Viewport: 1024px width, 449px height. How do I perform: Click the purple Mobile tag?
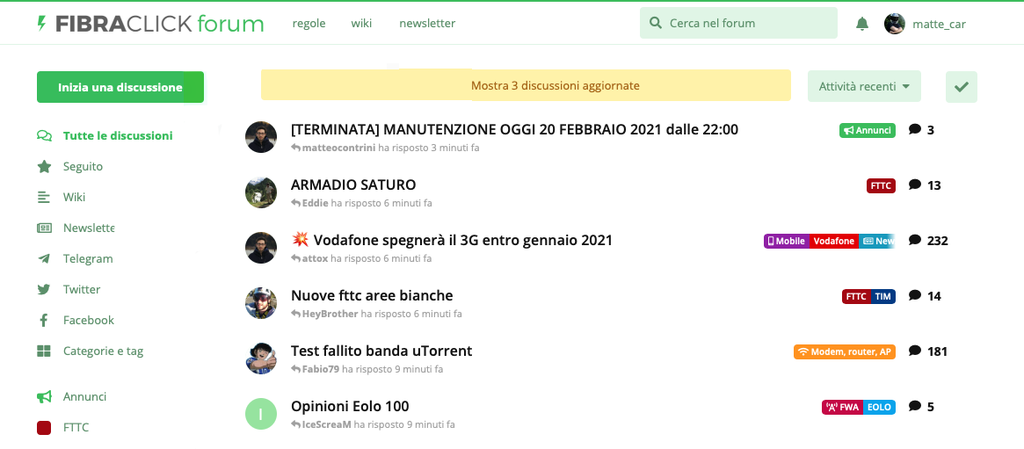click(x=786, y=241)
